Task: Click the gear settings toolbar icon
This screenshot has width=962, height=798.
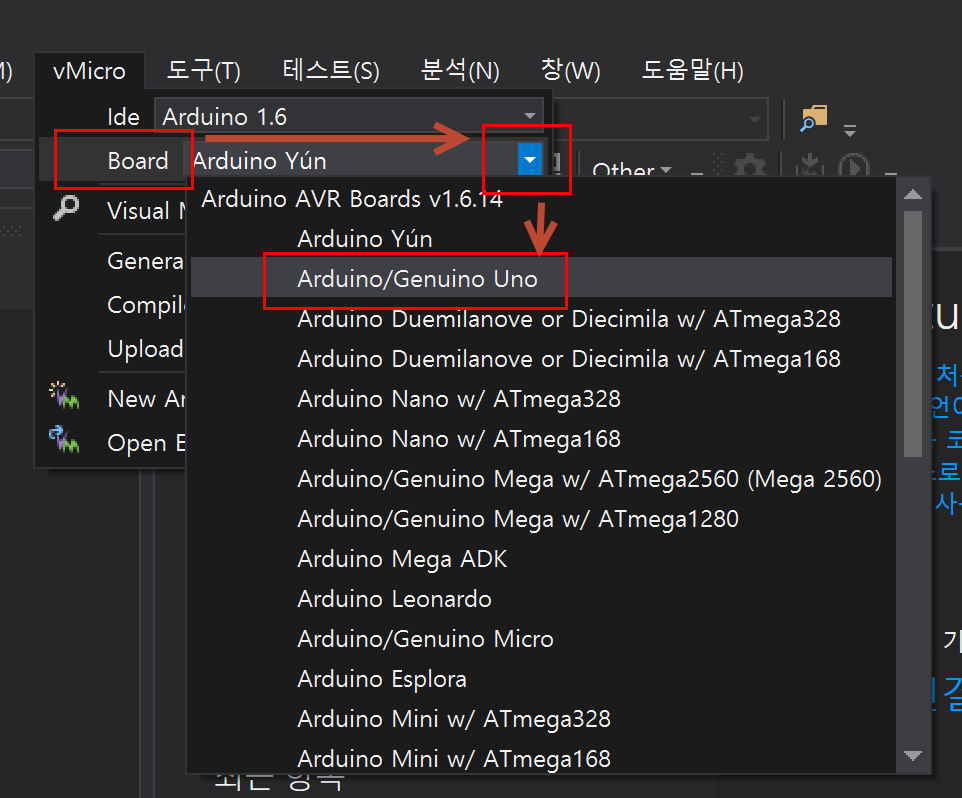Action: (749, 166)
